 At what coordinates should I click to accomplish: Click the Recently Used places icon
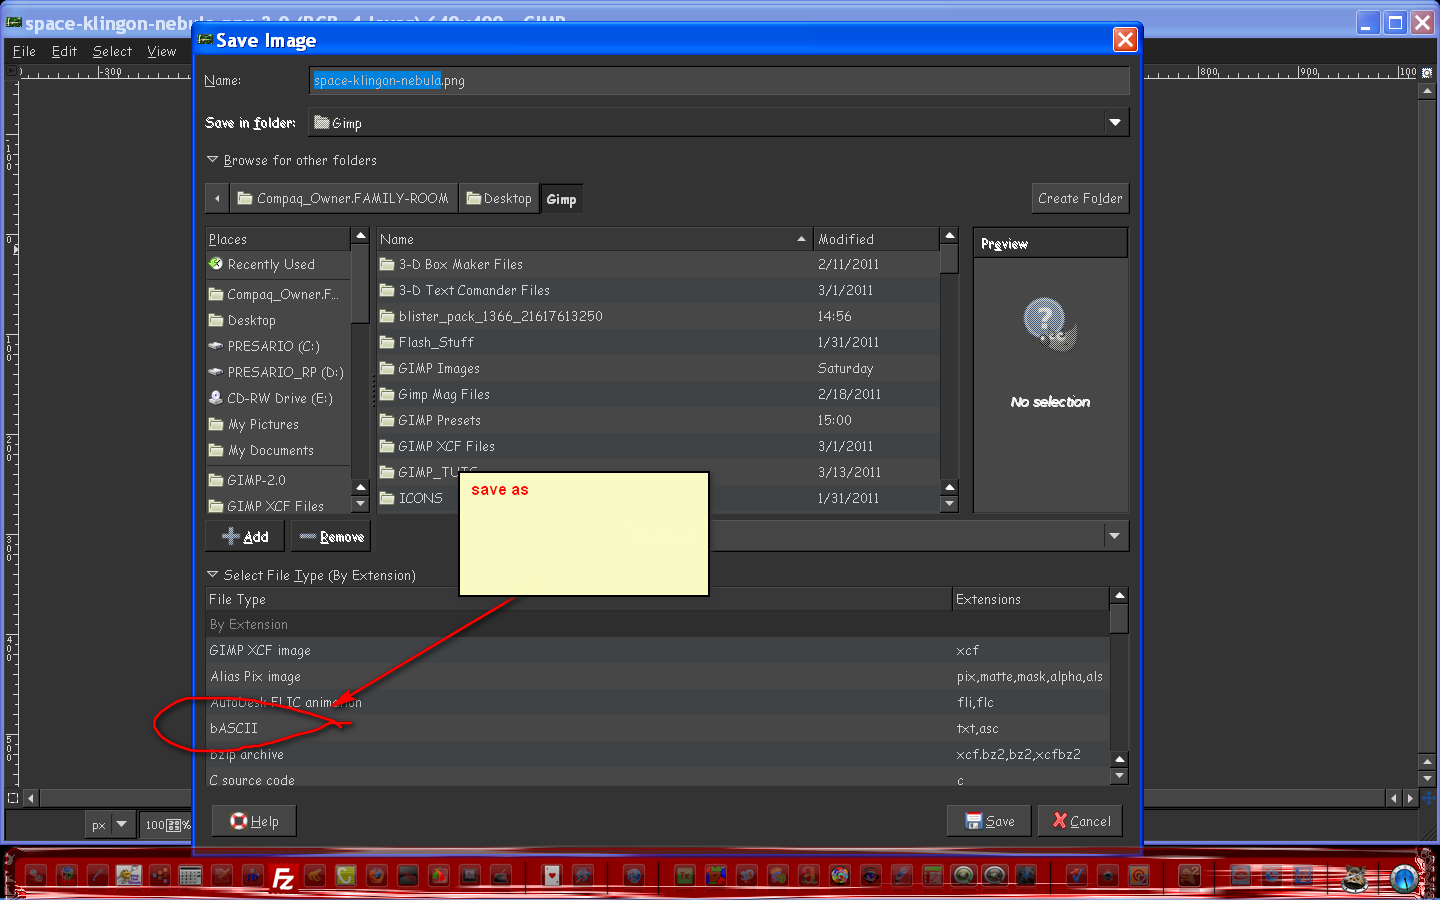216,264
